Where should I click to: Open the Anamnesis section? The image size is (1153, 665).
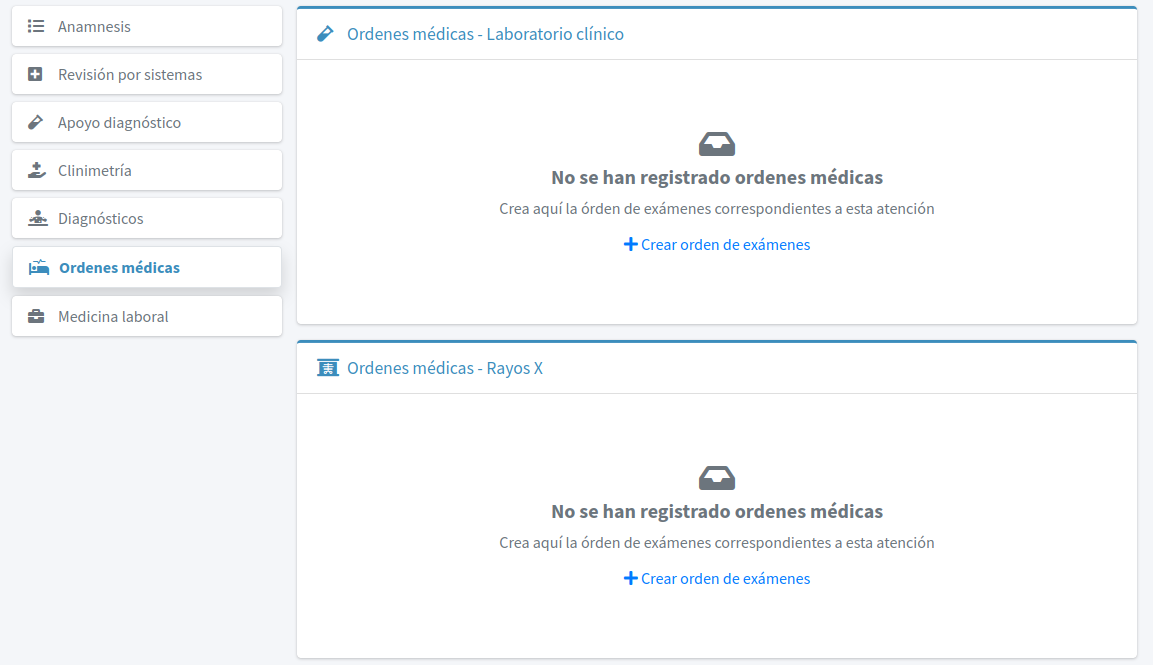coord(94,27)
